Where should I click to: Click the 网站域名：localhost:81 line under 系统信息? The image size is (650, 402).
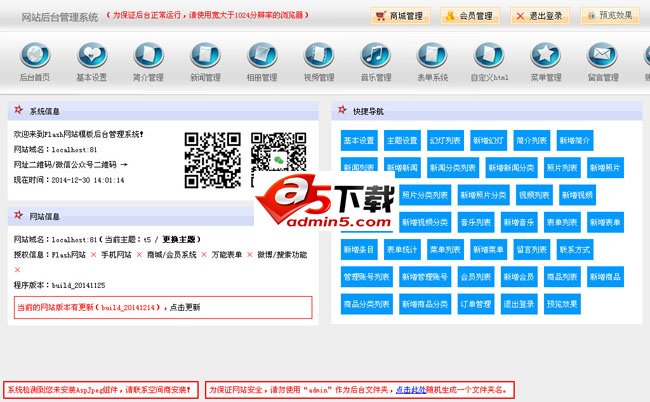[x=56, y=150]
